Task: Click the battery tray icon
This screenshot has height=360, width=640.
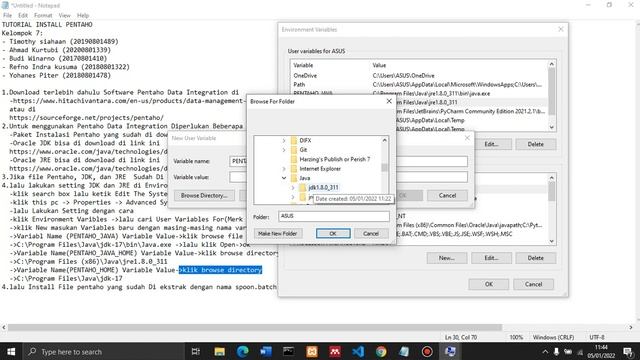Action: 568,351
